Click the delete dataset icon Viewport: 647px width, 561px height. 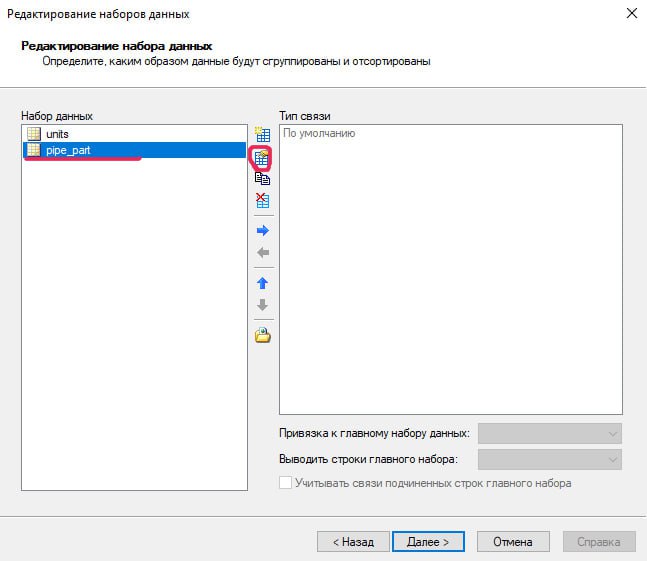(263, 201)
